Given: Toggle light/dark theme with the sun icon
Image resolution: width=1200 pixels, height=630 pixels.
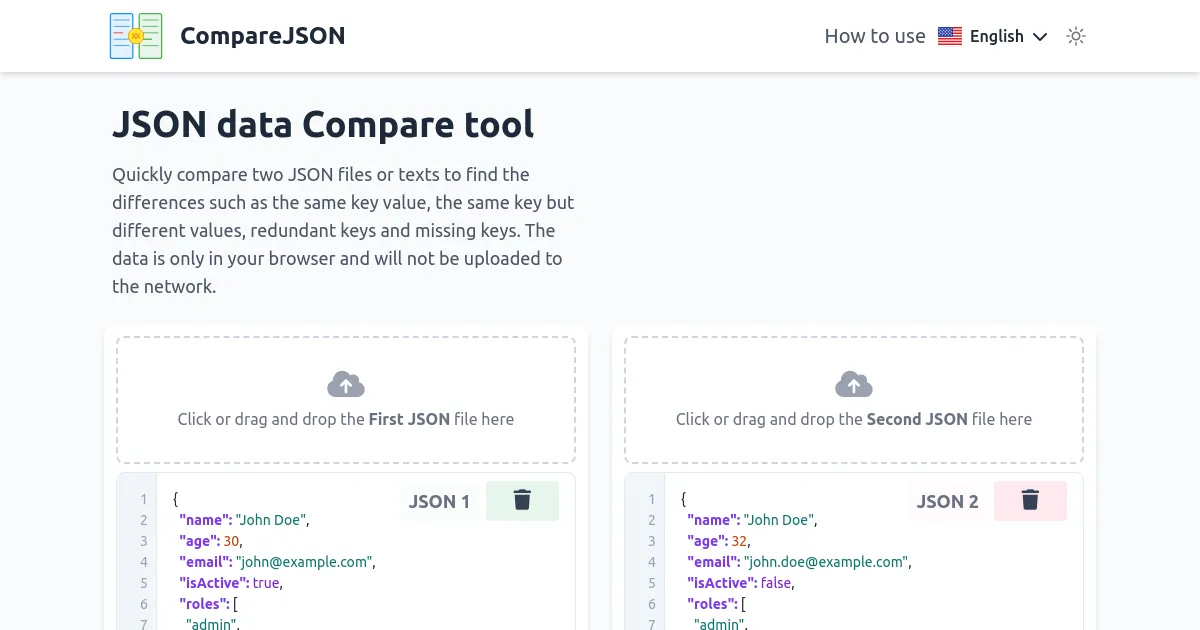Looking at the screenshot, I should [x=1076, y=36].
